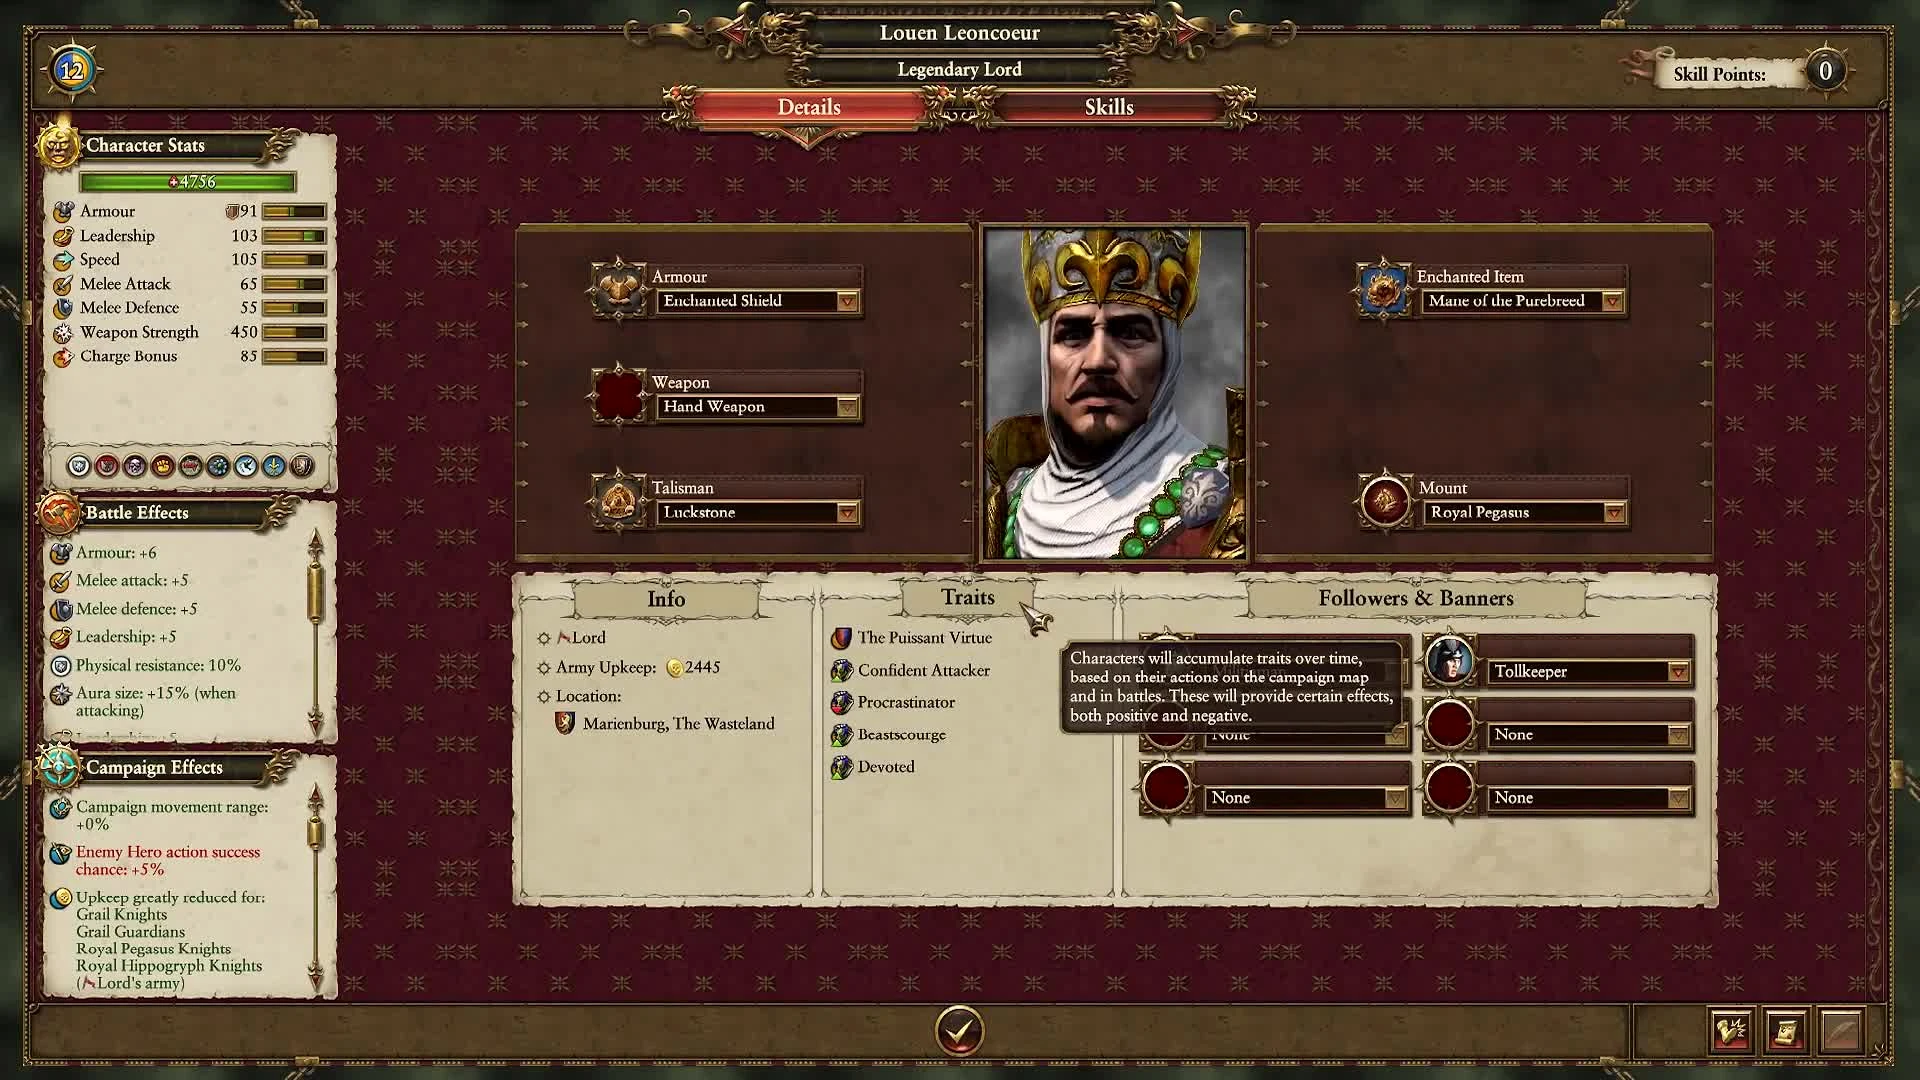
Task: Click the golden checkmark confirm button
Action: coord(959,1030)
